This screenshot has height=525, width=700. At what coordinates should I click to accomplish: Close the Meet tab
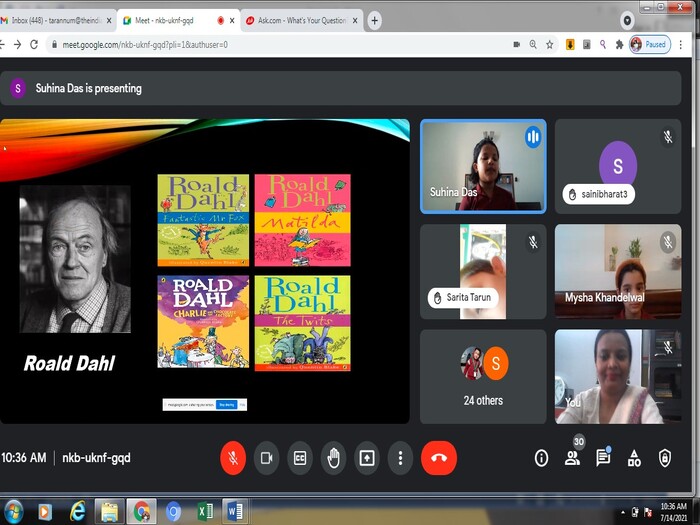[232, 21]
